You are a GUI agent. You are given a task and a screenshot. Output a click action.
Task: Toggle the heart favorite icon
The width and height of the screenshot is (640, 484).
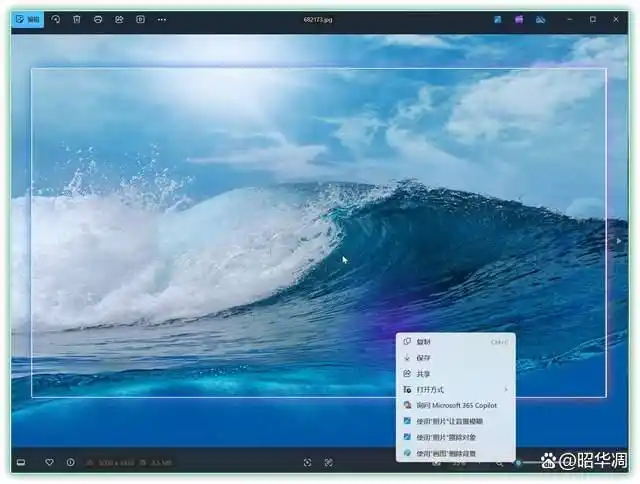click(x=49, y=462)
